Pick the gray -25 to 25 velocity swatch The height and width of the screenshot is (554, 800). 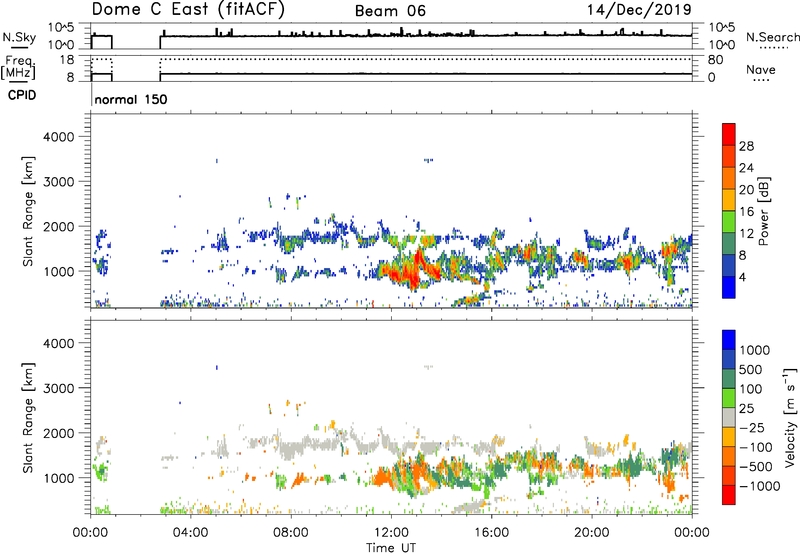[x=729, y=417]
